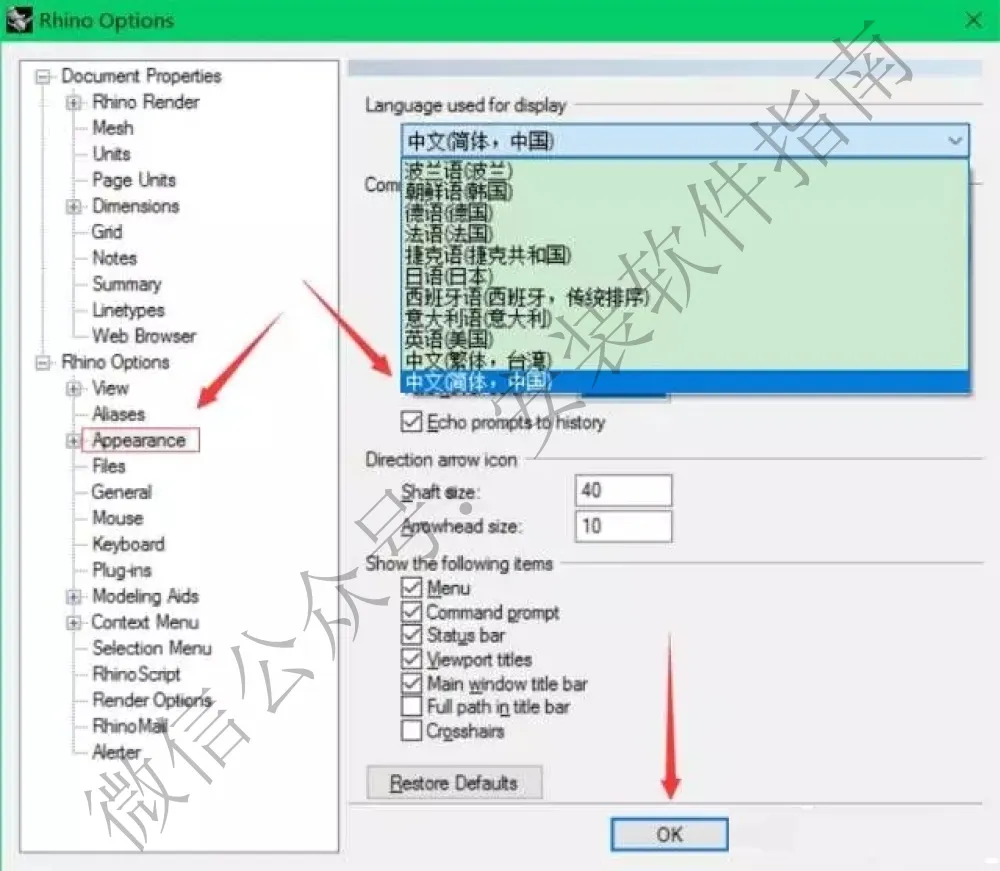This screenshot has width=1000, height=871.
Task: Select Linetypes tree item
Action: 128,311
